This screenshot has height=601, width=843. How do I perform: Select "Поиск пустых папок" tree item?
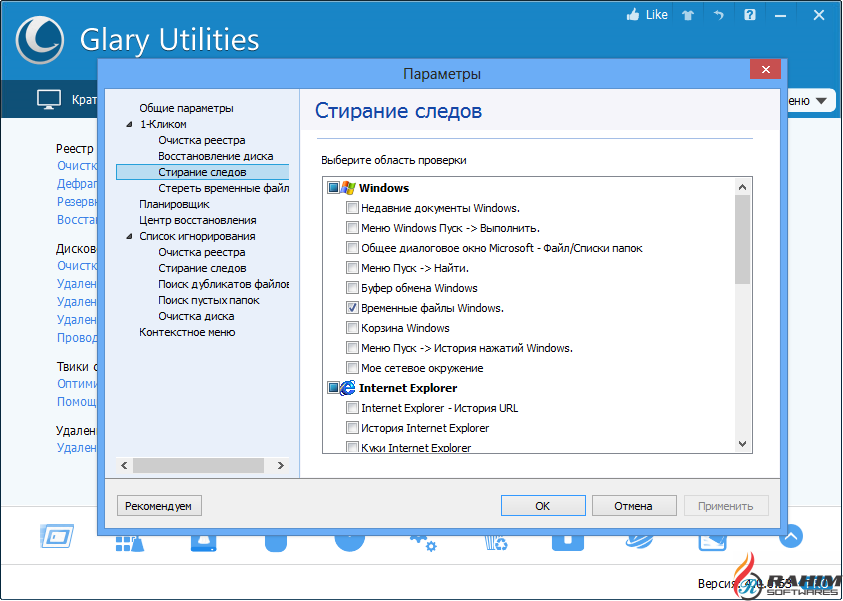coord(209,300)
